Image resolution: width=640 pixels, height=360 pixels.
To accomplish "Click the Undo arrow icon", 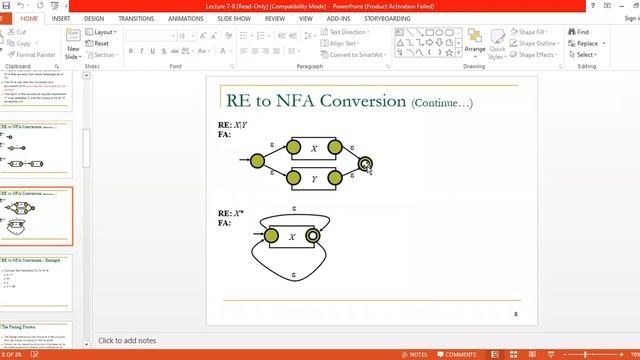I will click(x=20, y=6).
